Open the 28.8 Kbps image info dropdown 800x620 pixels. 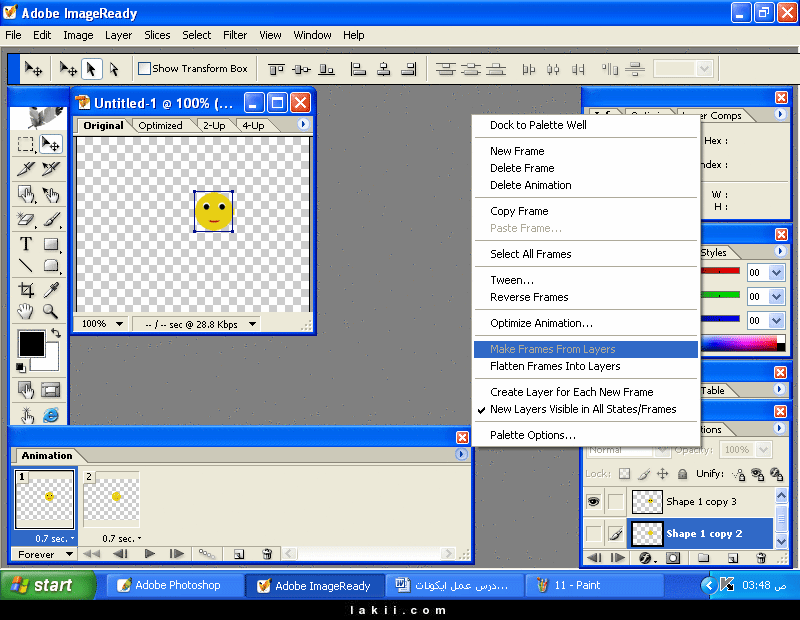[x=253, y=324]
